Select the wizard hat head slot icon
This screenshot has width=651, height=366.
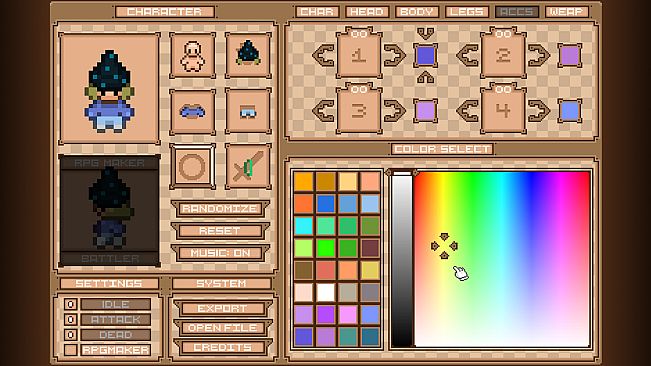pyautogui.click(x=248, y=55)
